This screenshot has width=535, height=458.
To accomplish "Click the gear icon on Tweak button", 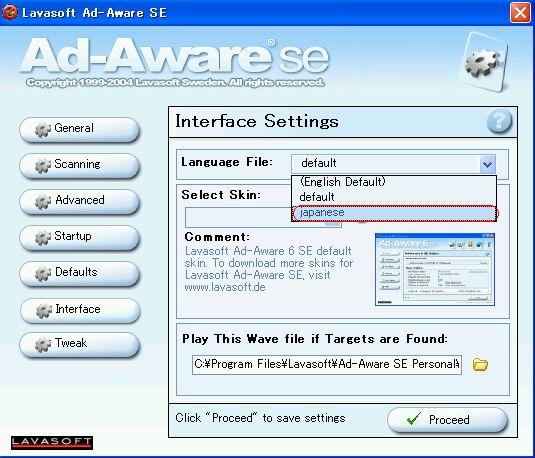I will pyautogui.click(x=43, y=344).
